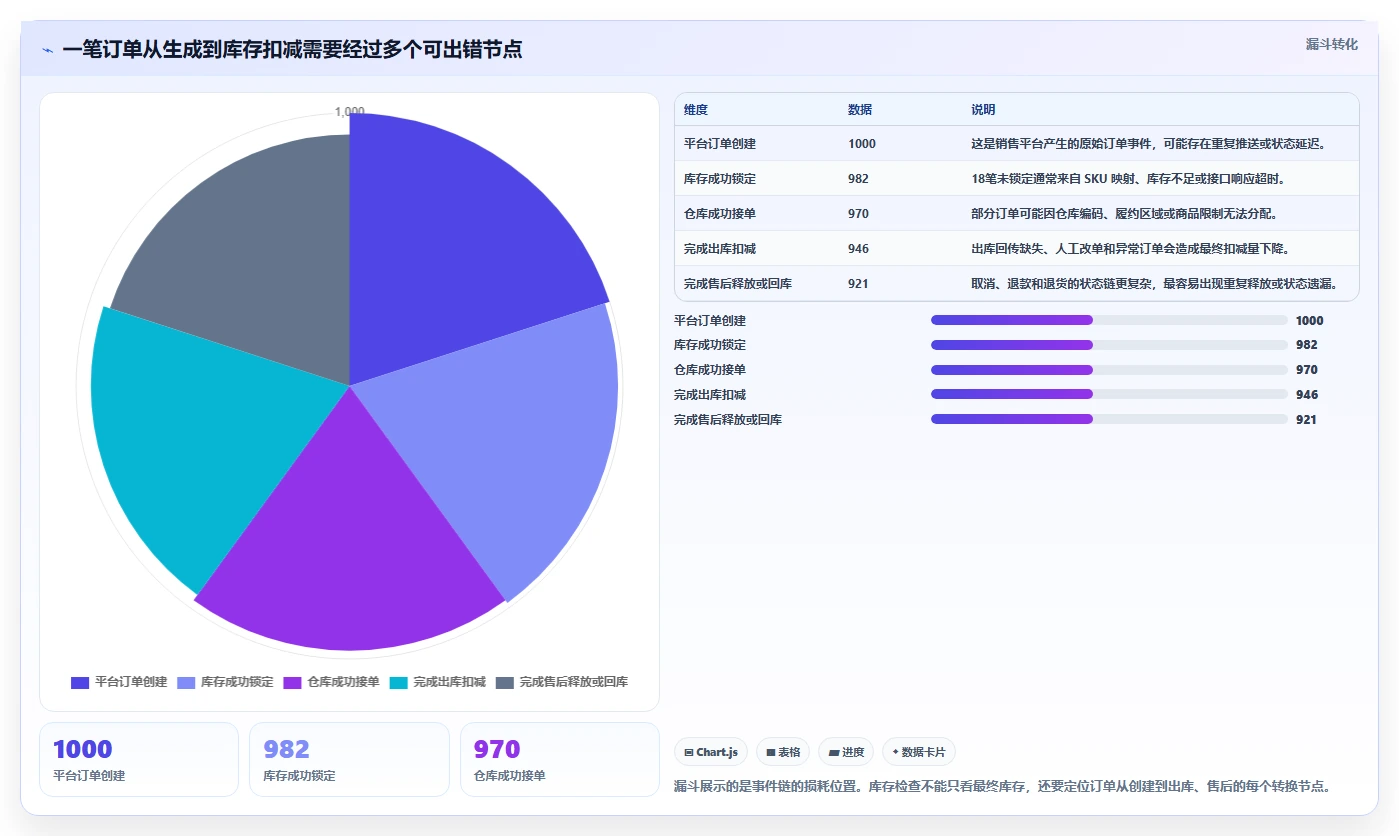Toggle 仓库成功接单 legend color box
This screenshot has width=1399, height=836.
(x=292, y=683)
